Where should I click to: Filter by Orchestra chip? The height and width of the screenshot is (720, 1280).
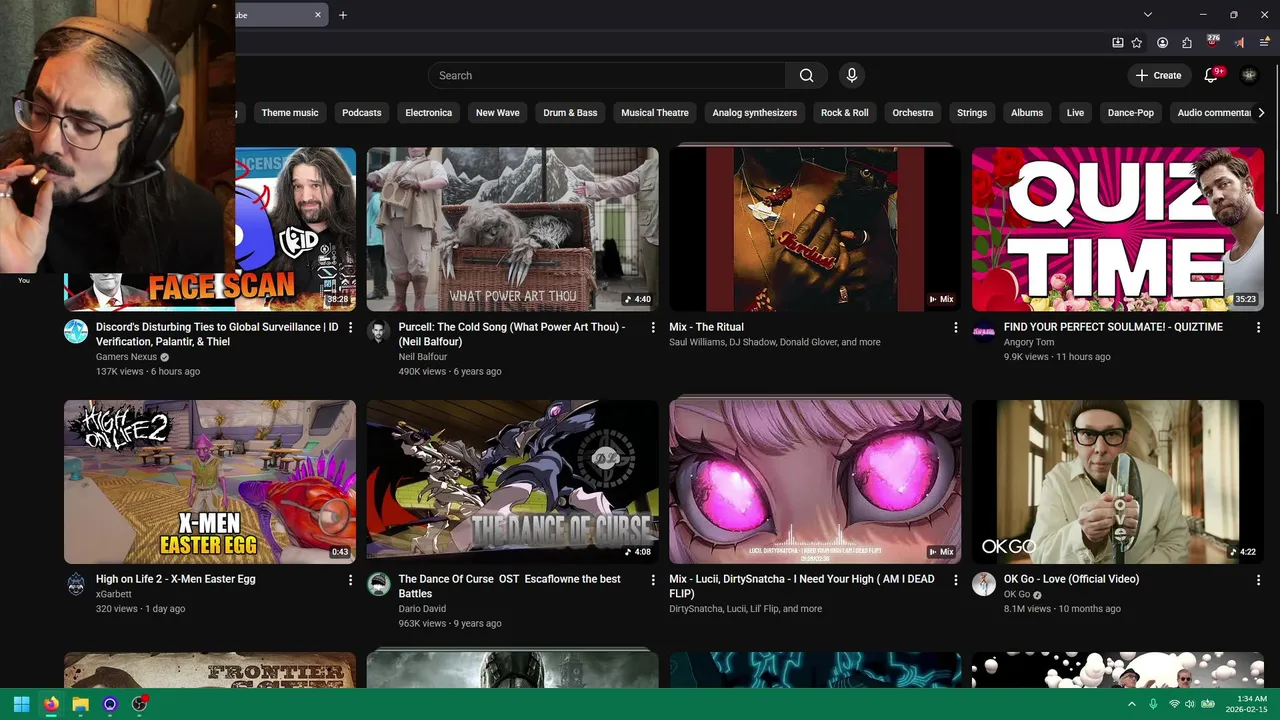pos(913,113)
